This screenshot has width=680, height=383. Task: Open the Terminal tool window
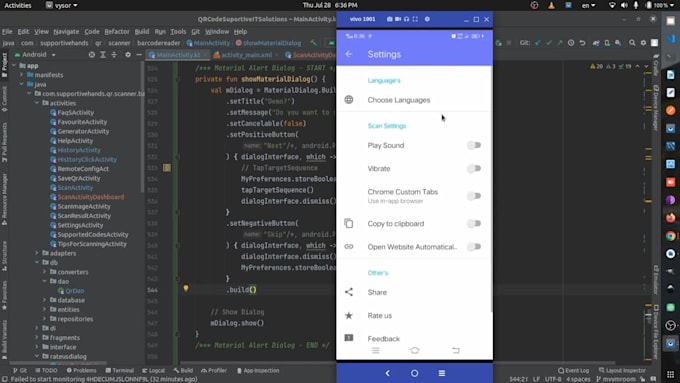click(x=120, y=370)
